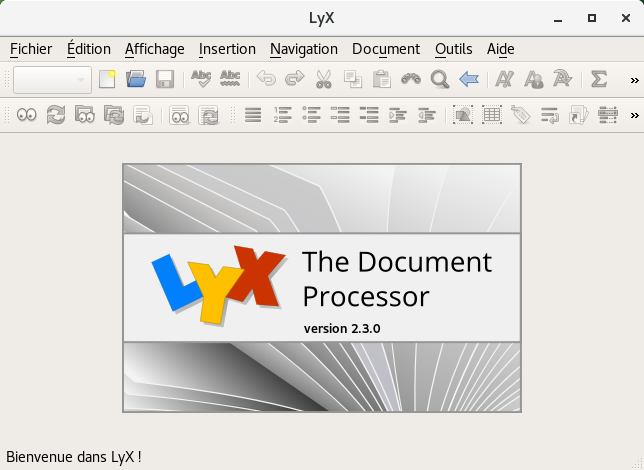The height and width of the screenshot is (470, 644).
Task: Apply default paragraph layout icon
Action: pos(253,115)
